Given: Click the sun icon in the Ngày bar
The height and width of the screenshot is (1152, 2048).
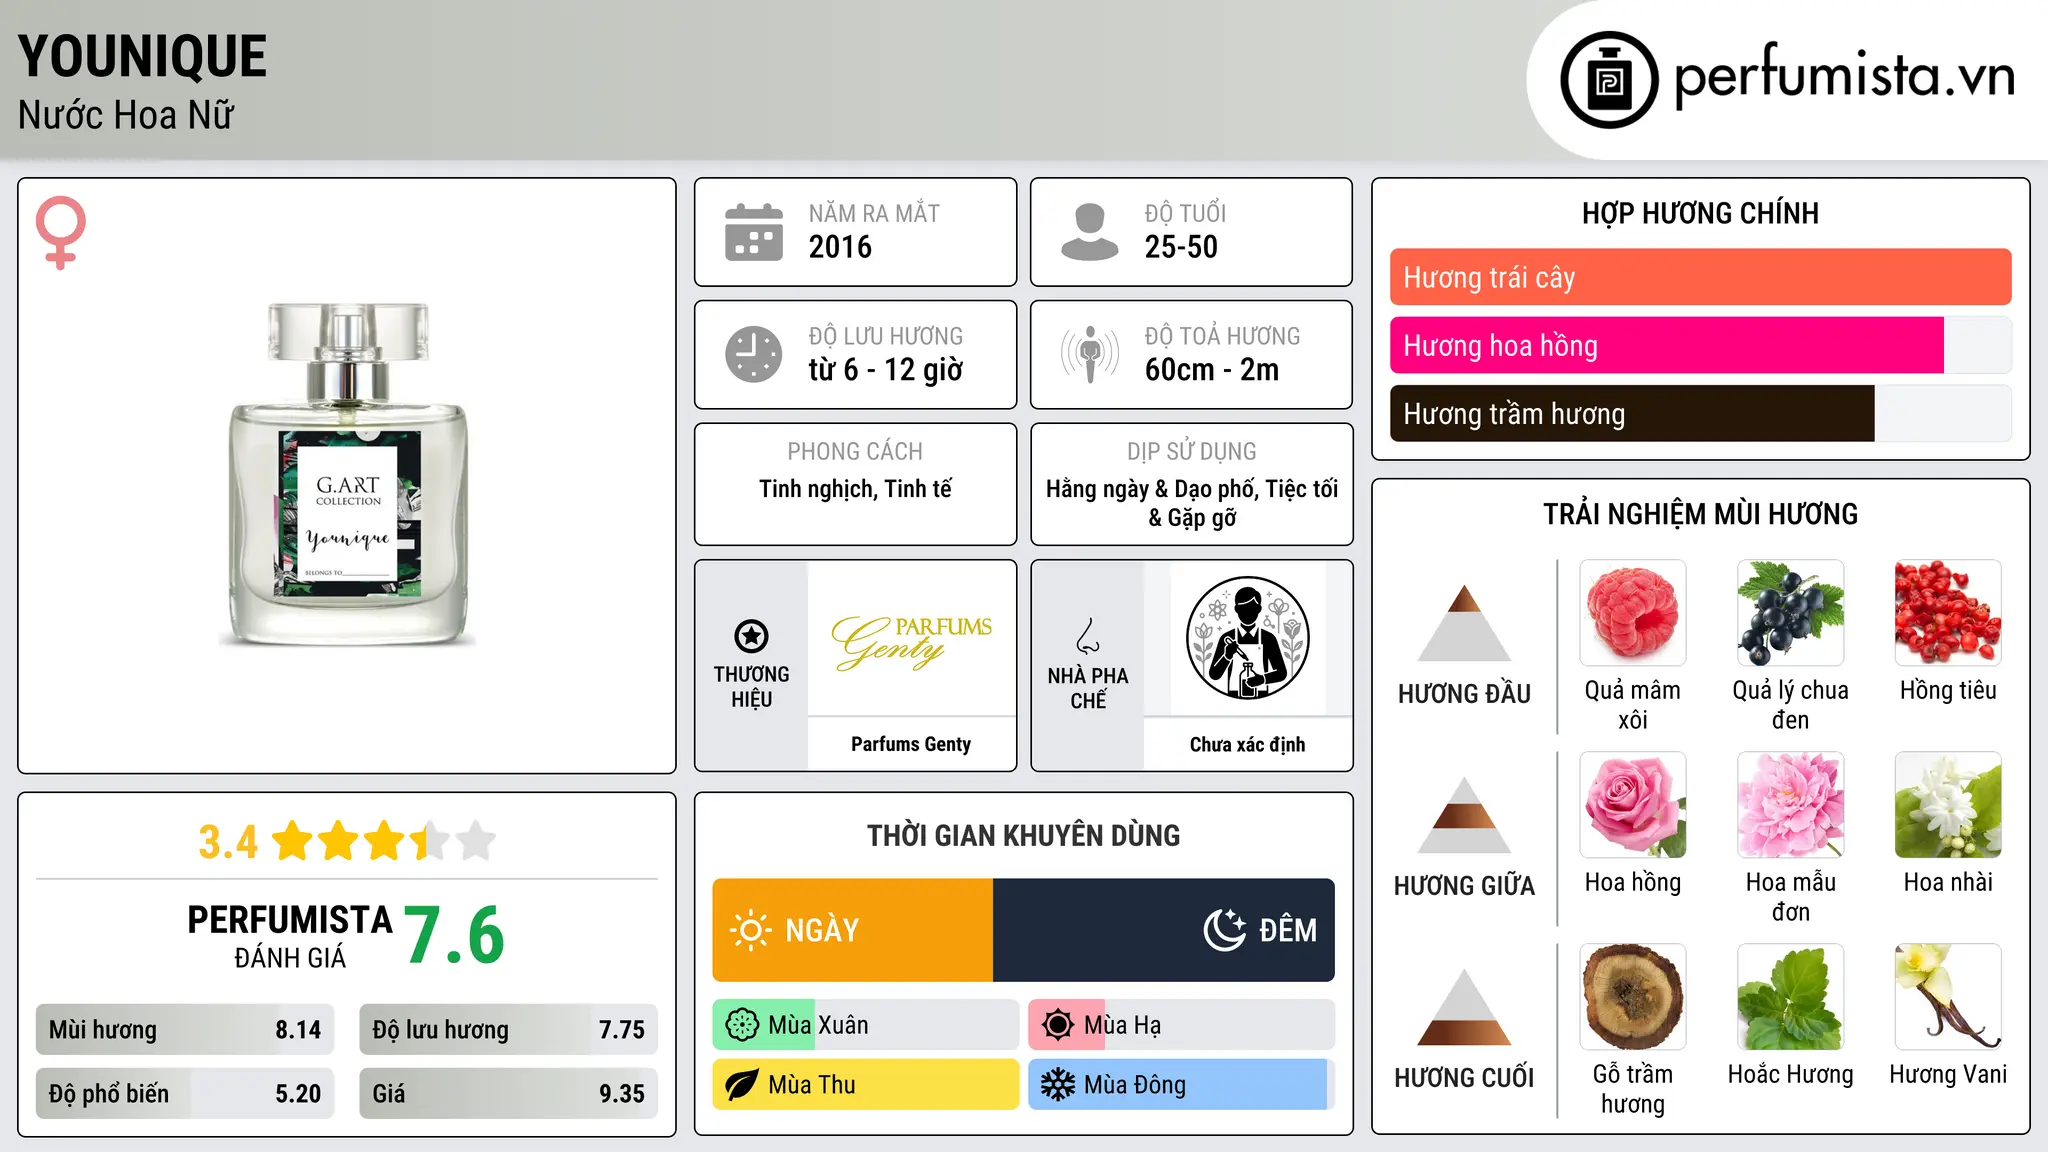Looking at the screenshot, I should [x=751, y=930].
